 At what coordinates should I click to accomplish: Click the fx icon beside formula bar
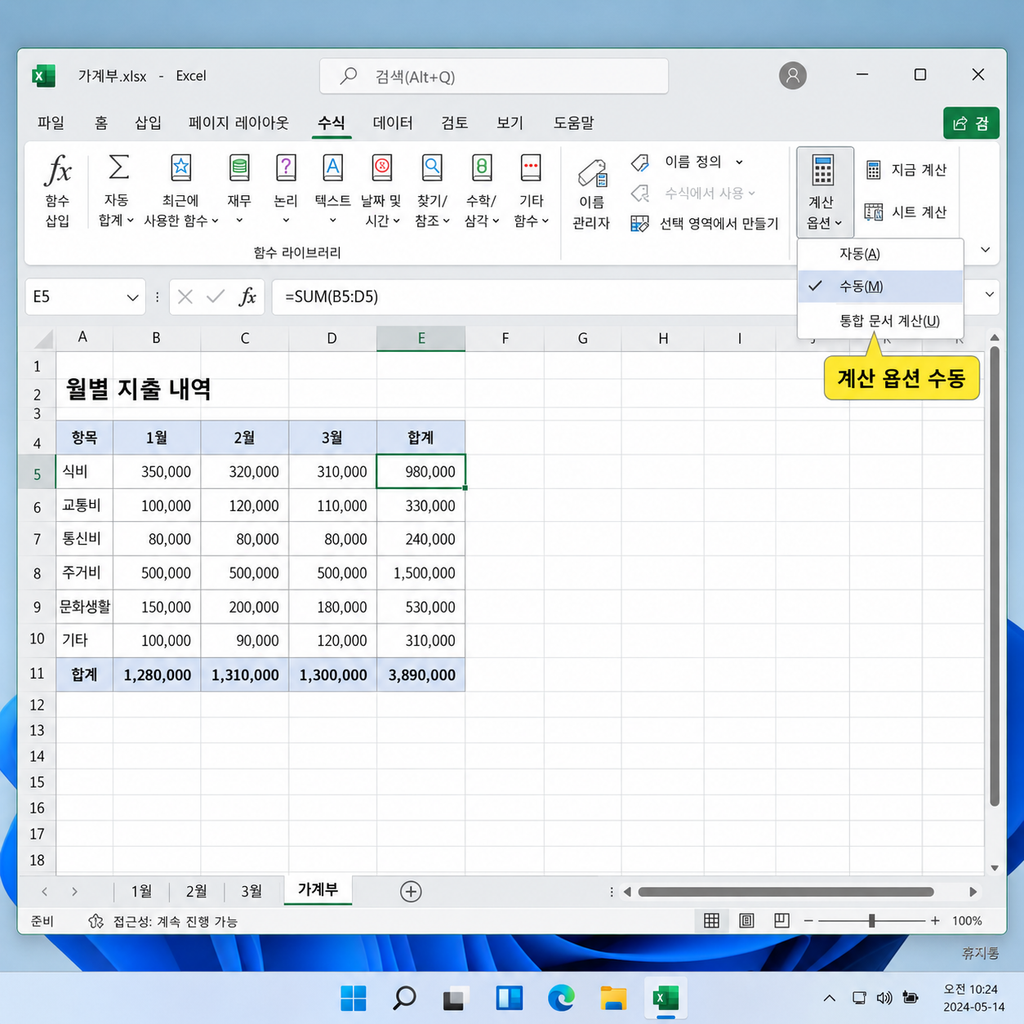pos(248,297)
